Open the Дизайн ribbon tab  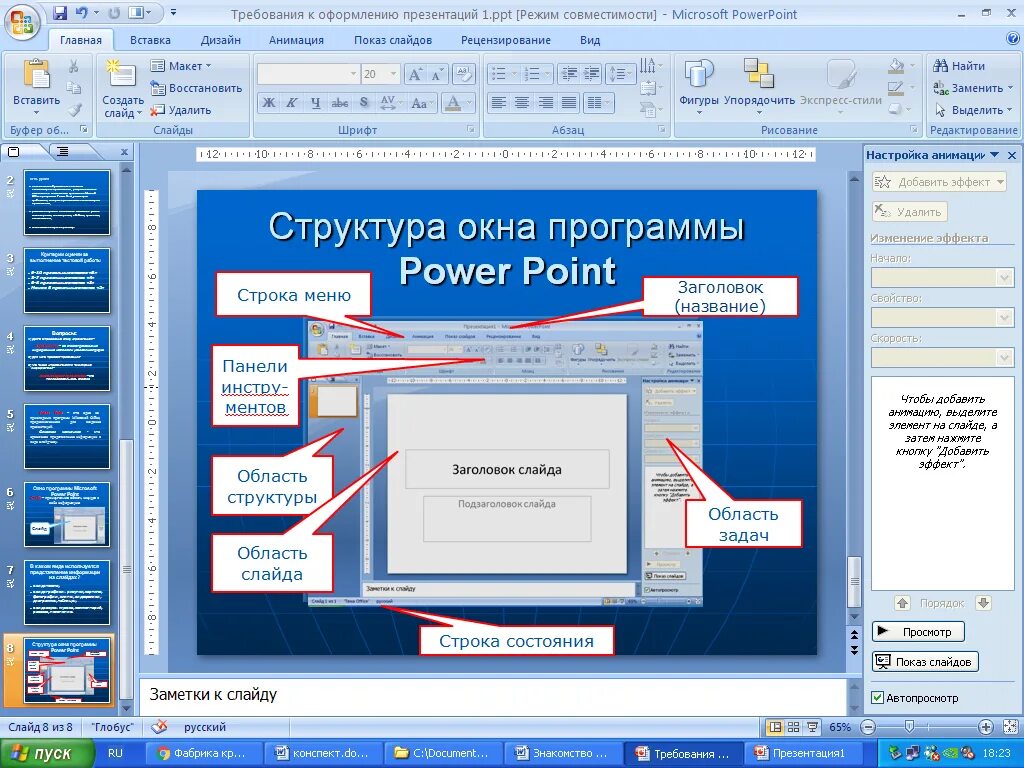point(221,40)
